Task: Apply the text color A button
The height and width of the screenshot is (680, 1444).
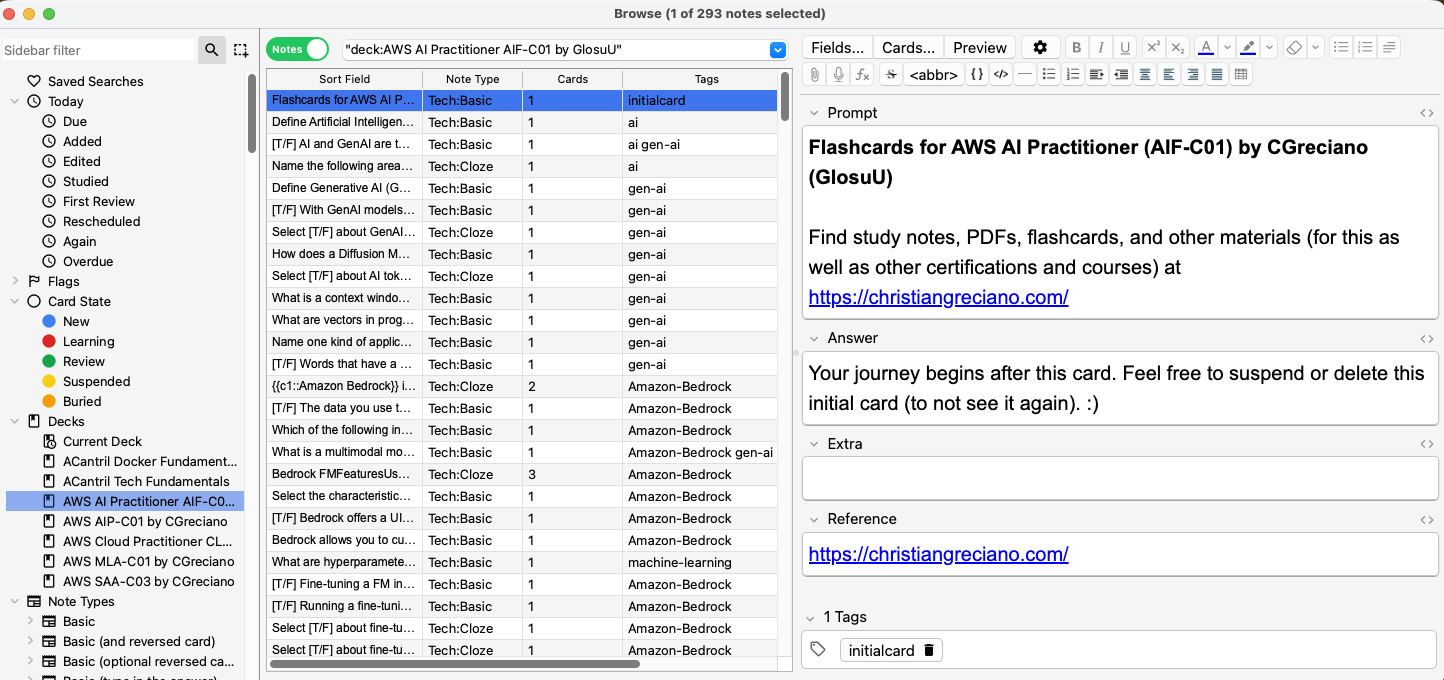Action: point(1206,48)
